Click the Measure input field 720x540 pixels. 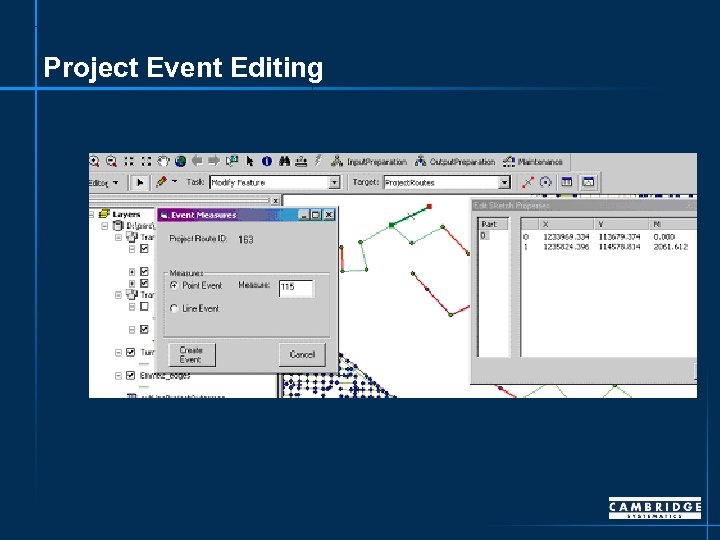tap(296, 288)
